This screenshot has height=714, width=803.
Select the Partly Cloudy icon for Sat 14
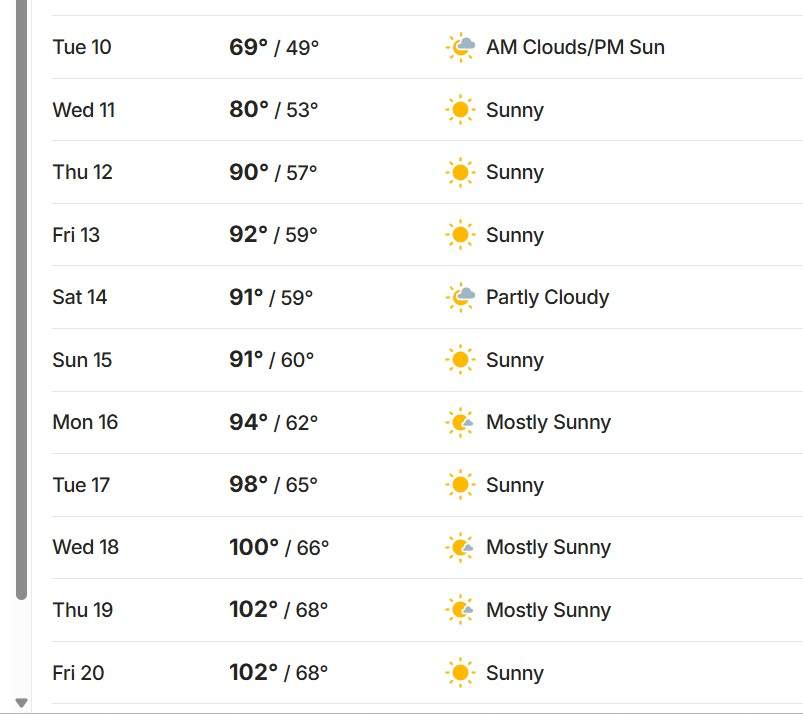pos(460,297)
